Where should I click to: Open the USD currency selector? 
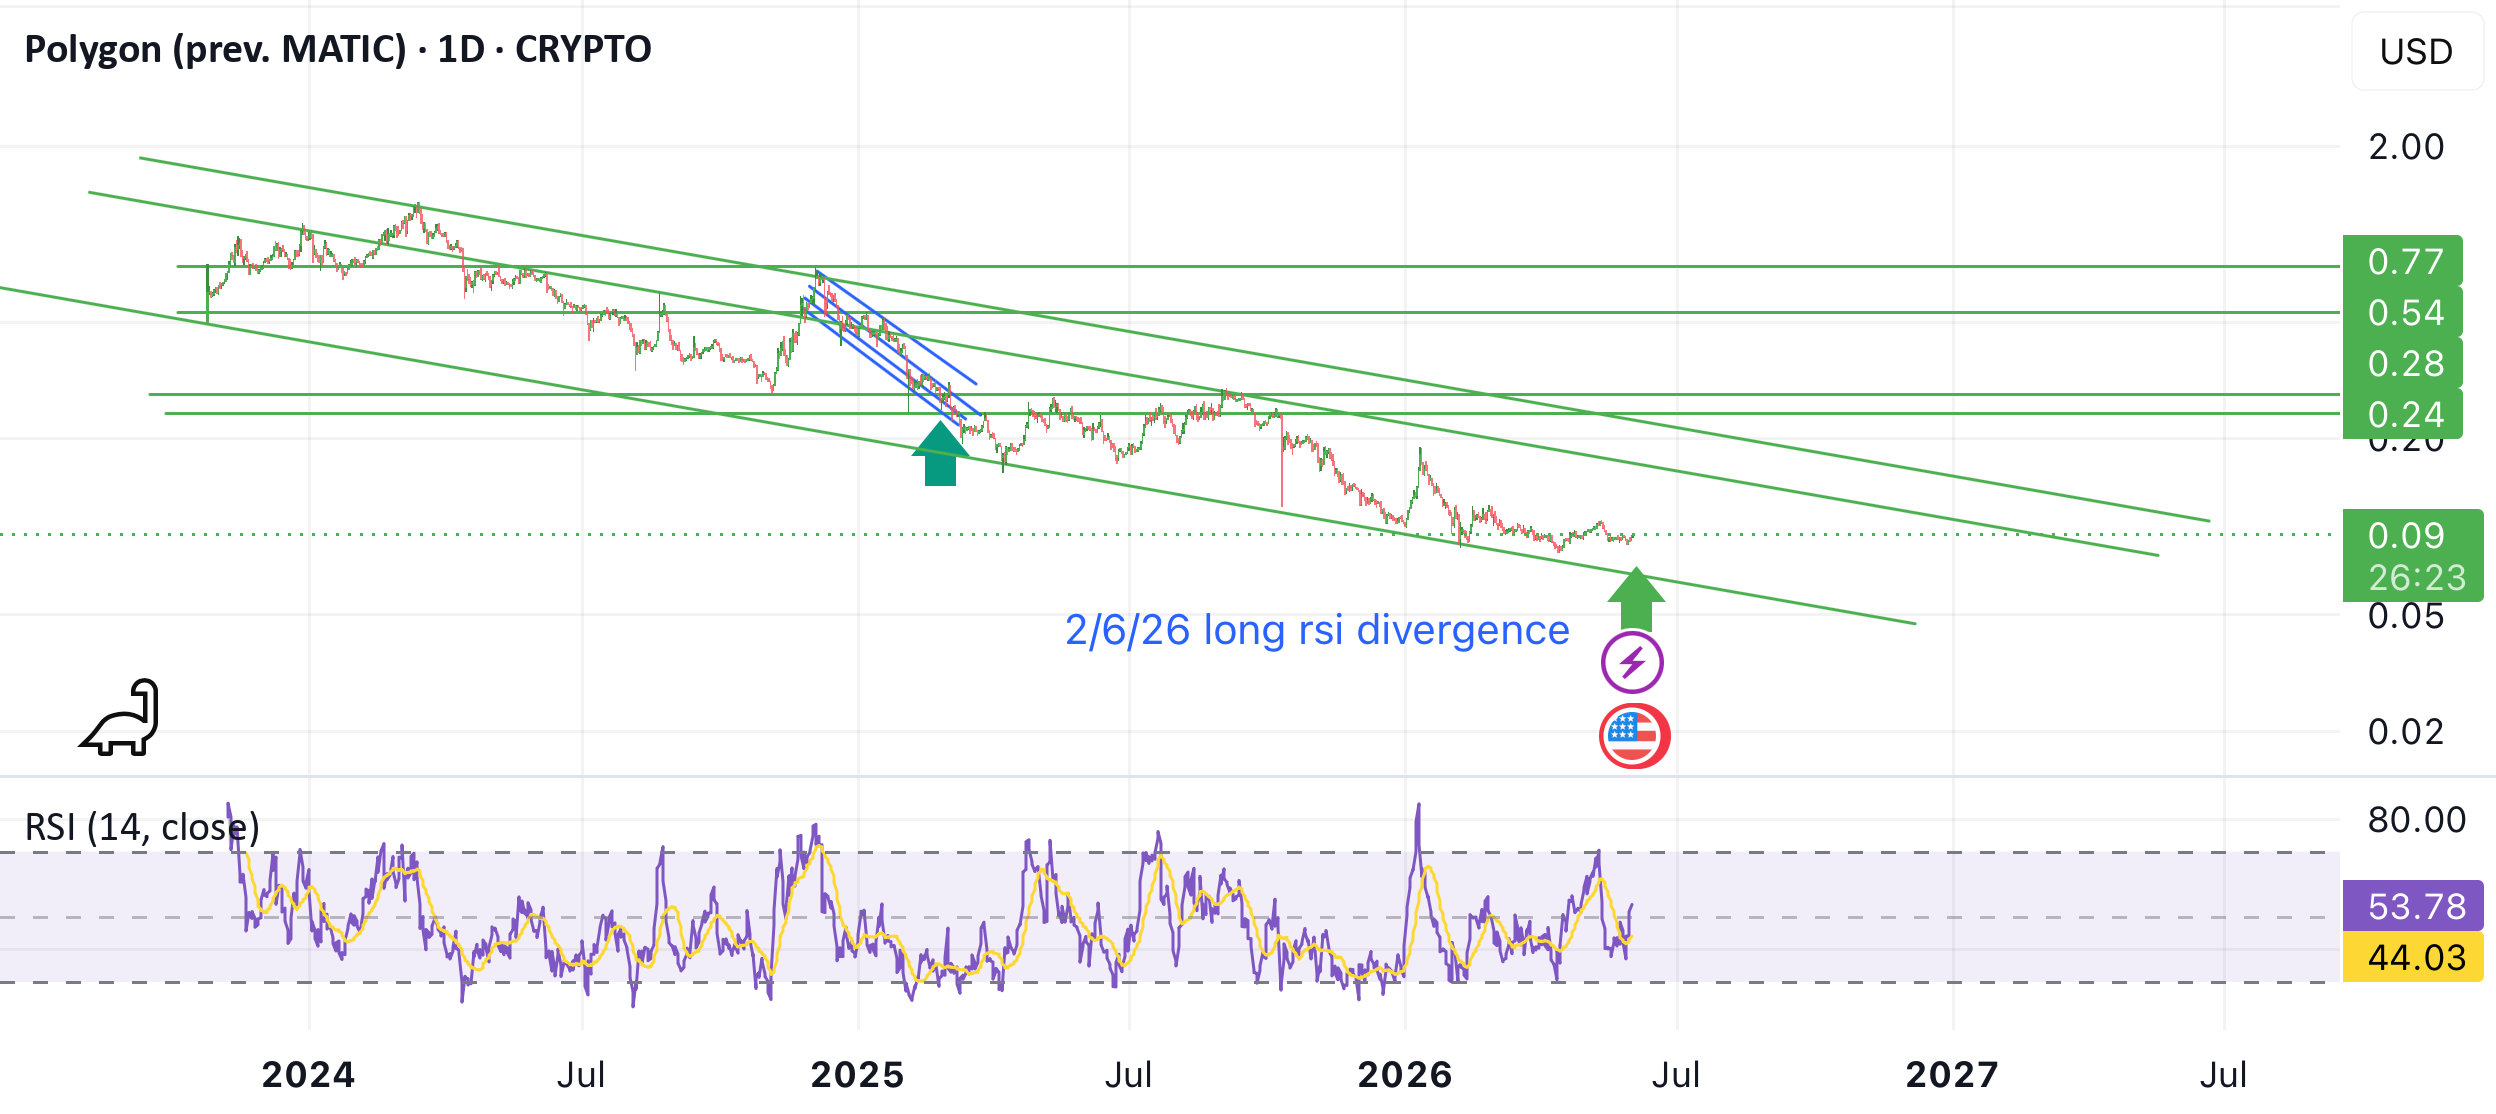tap(2416, 51)
